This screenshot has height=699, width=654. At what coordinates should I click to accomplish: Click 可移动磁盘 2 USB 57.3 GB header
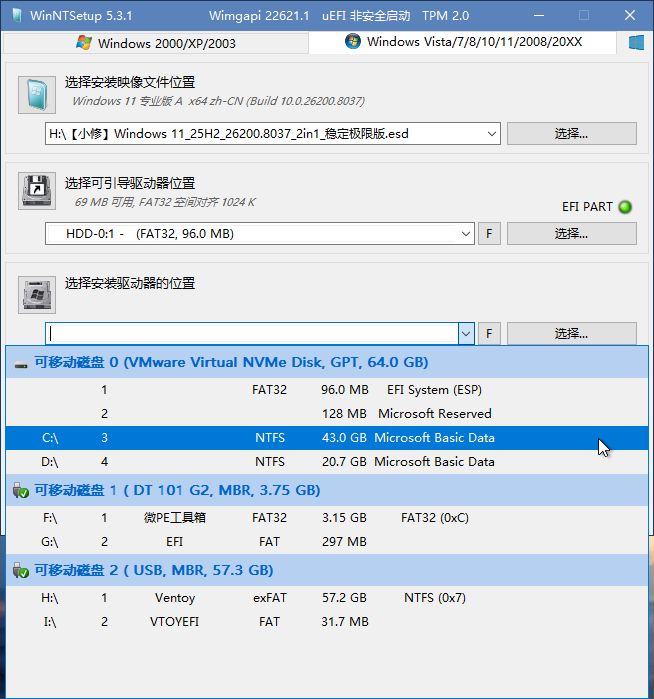(x=327, y=570)
